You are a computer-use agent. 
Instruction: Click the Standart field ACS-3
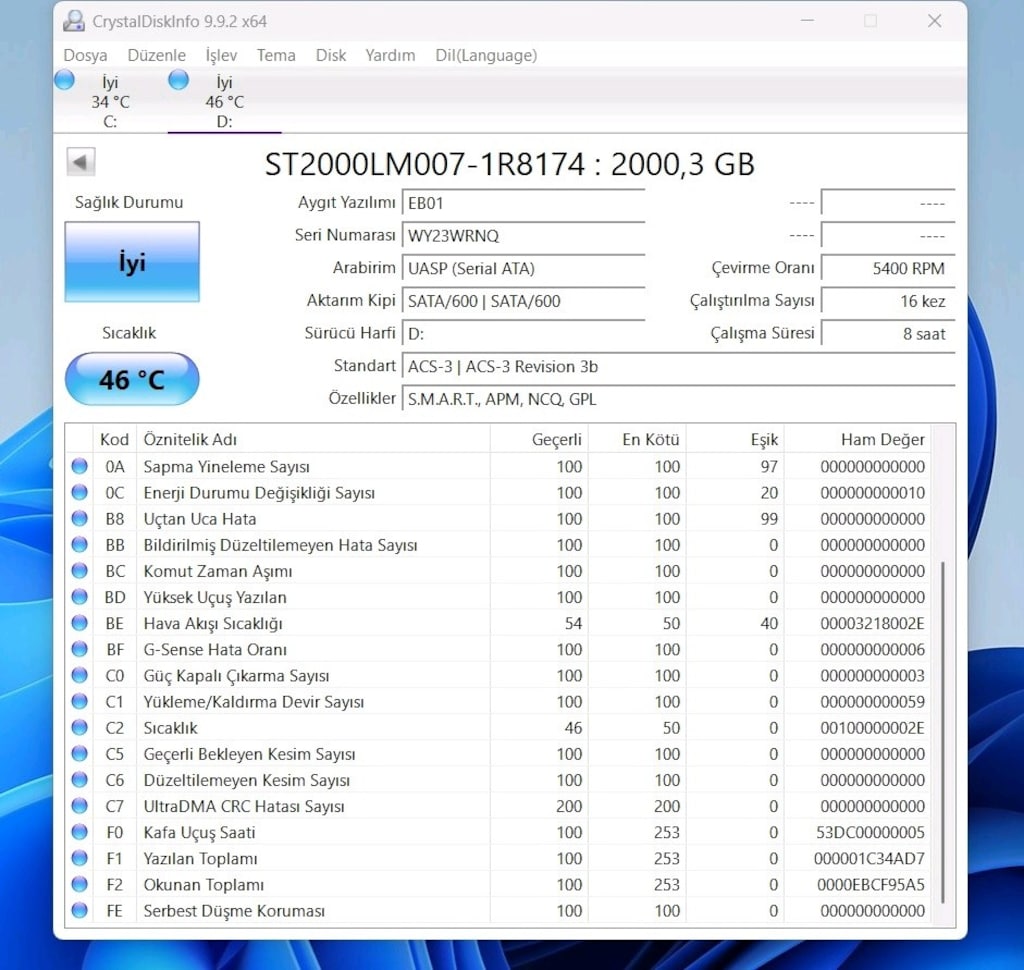[679, 366]
